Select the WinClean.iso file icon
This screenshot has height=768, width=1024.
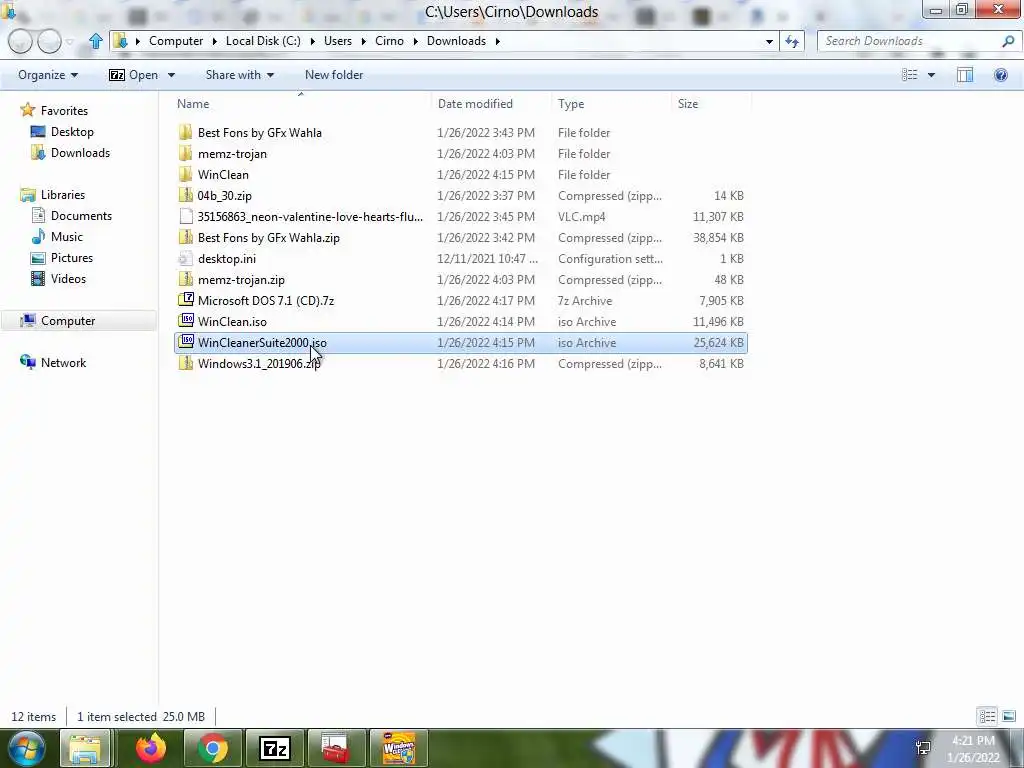tap(185, 321)
